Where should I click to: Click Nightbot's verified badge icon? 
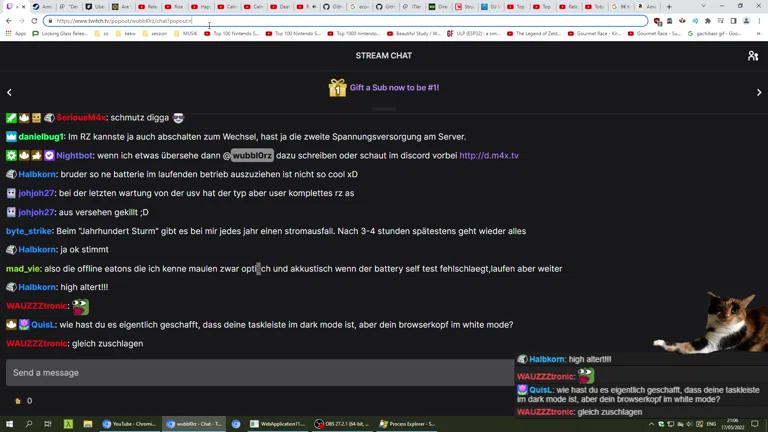(49, 156)
